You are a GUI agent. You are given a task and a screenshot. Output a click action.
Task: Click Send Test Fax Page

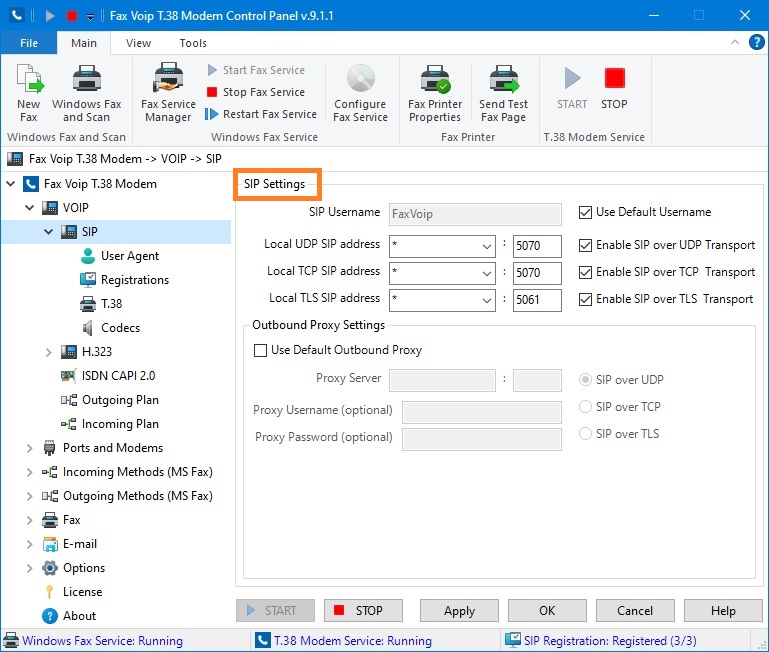point(503,93)
